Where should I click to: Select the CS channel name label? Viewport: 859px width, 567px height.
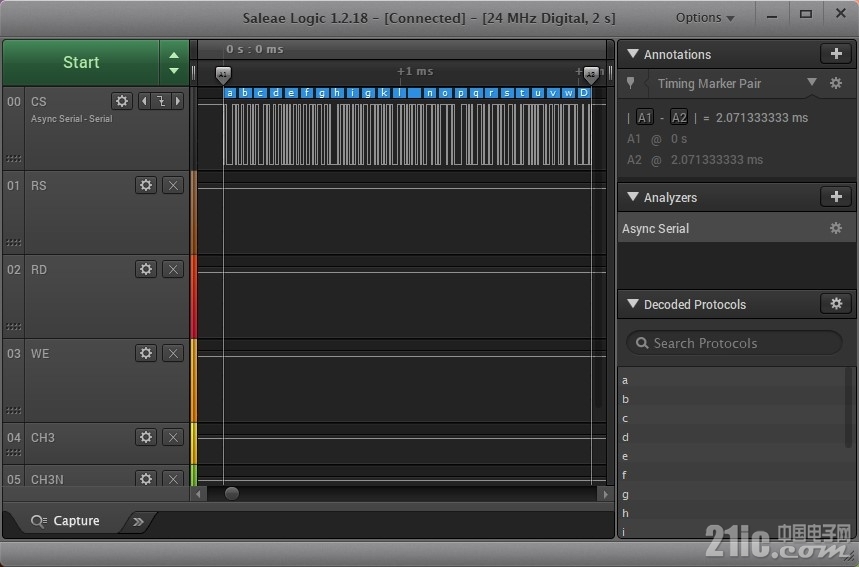(x=38, y=101)
